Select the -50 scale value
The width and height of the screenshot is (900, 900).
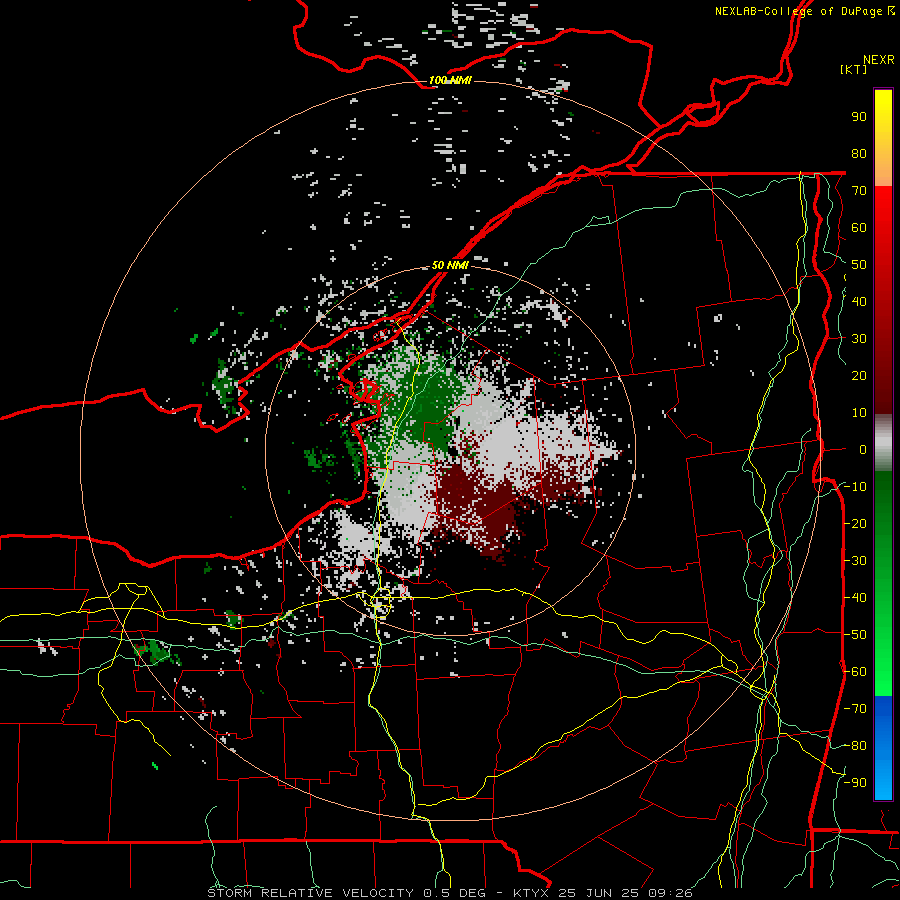[855, 635]
